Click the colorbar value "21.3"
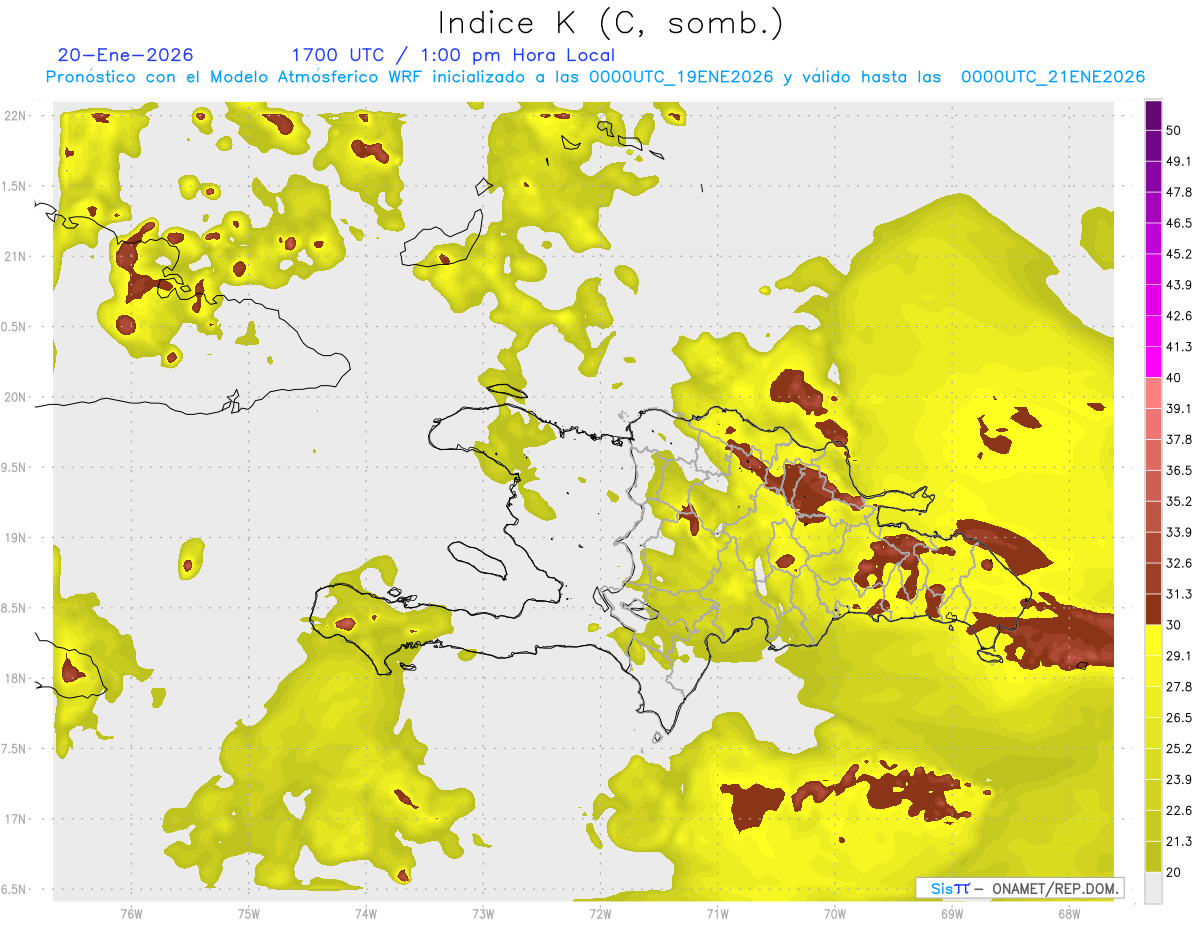The height and width of the screenshot is (927, 1200). pos(1179,842)
